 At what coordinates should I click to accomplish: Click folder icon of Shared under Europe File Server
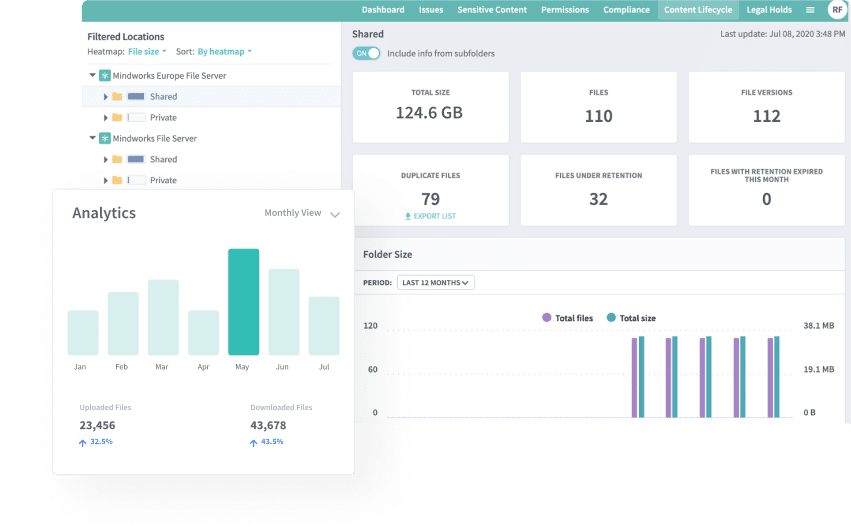click(x=117, y=97)
